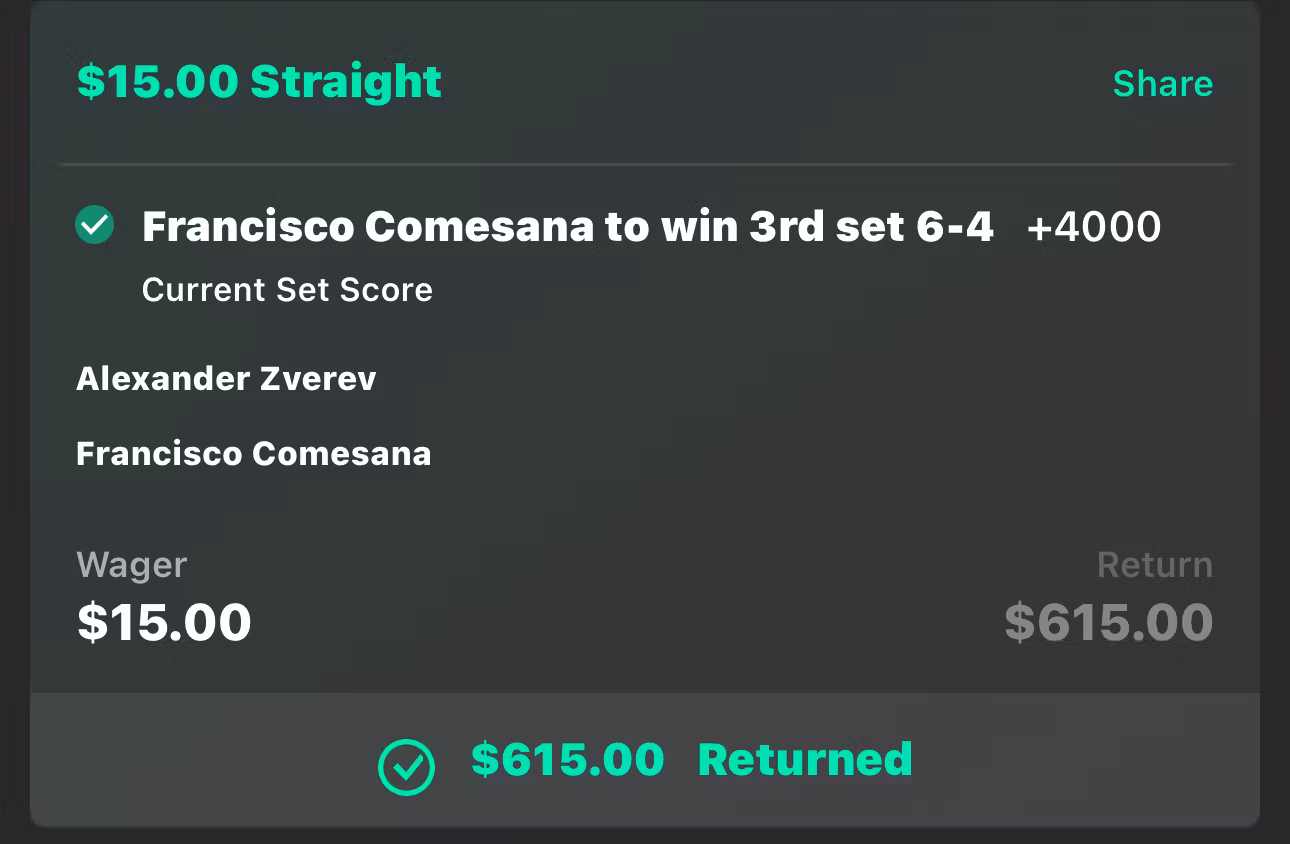1290x844 pixels.
Task: Select the Francisco Comesana name below Zverev
Action: [x=253, y=454]
